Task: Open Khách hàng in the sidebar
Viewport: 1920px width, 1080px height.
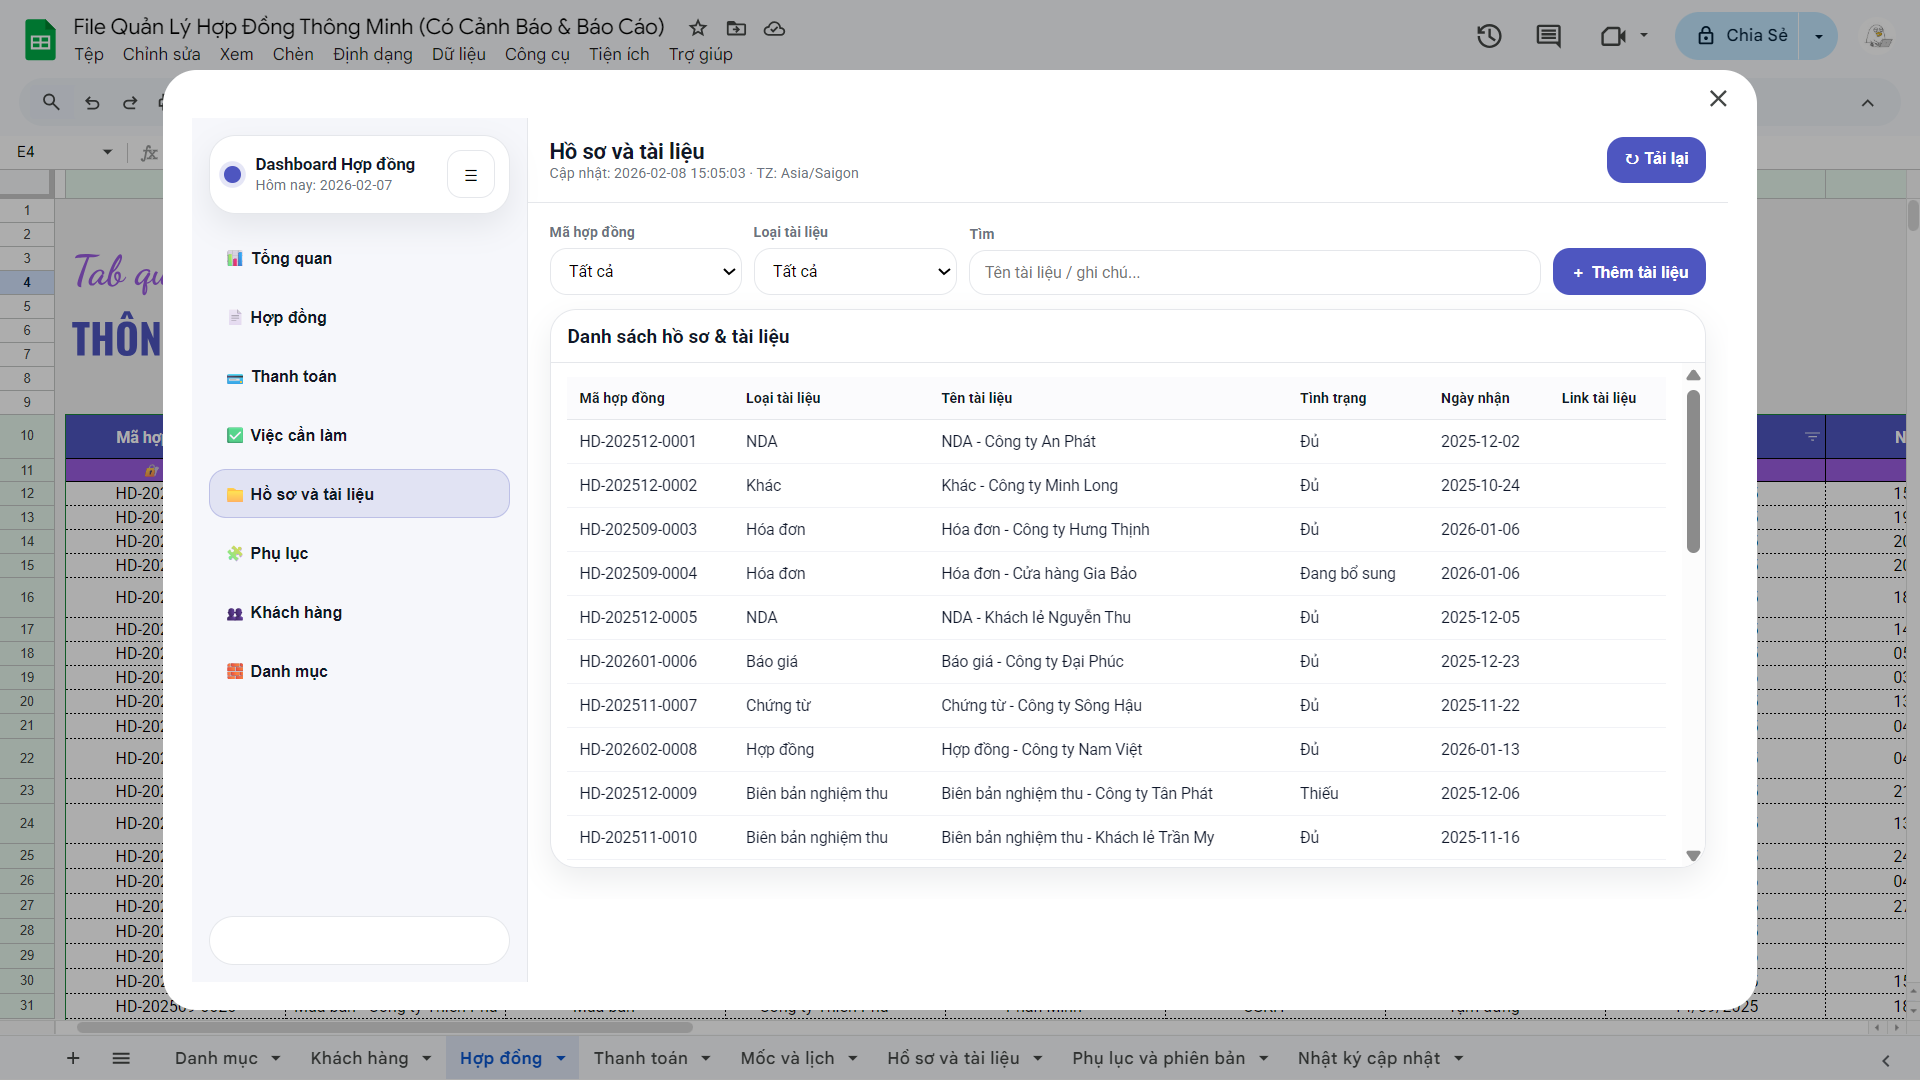Action: tap(295, 612)
